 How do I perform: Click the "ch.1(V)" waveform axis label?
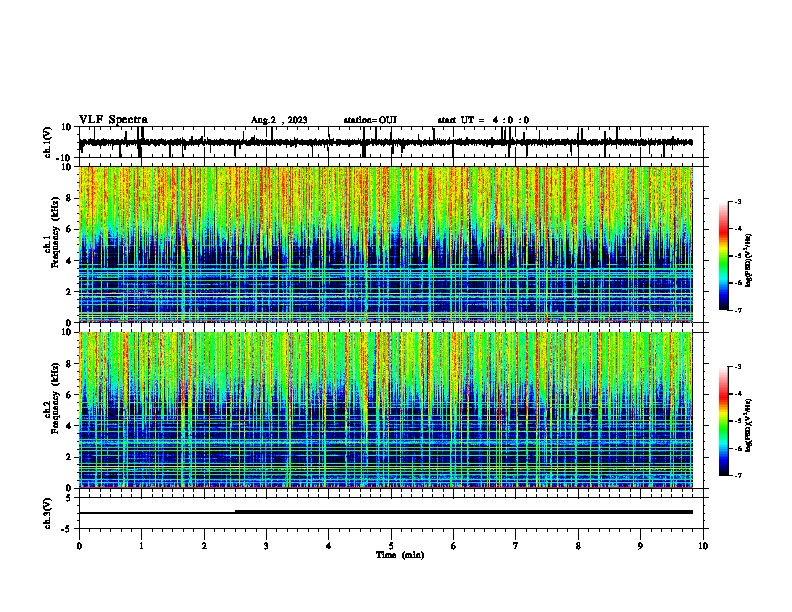pos(47,142)
